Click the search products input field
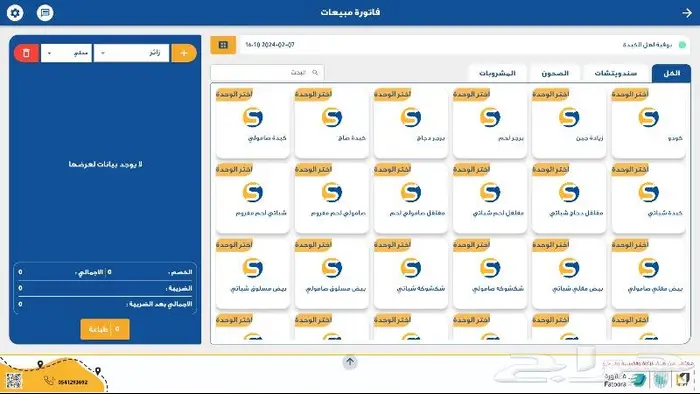 [x=267, y=72]
